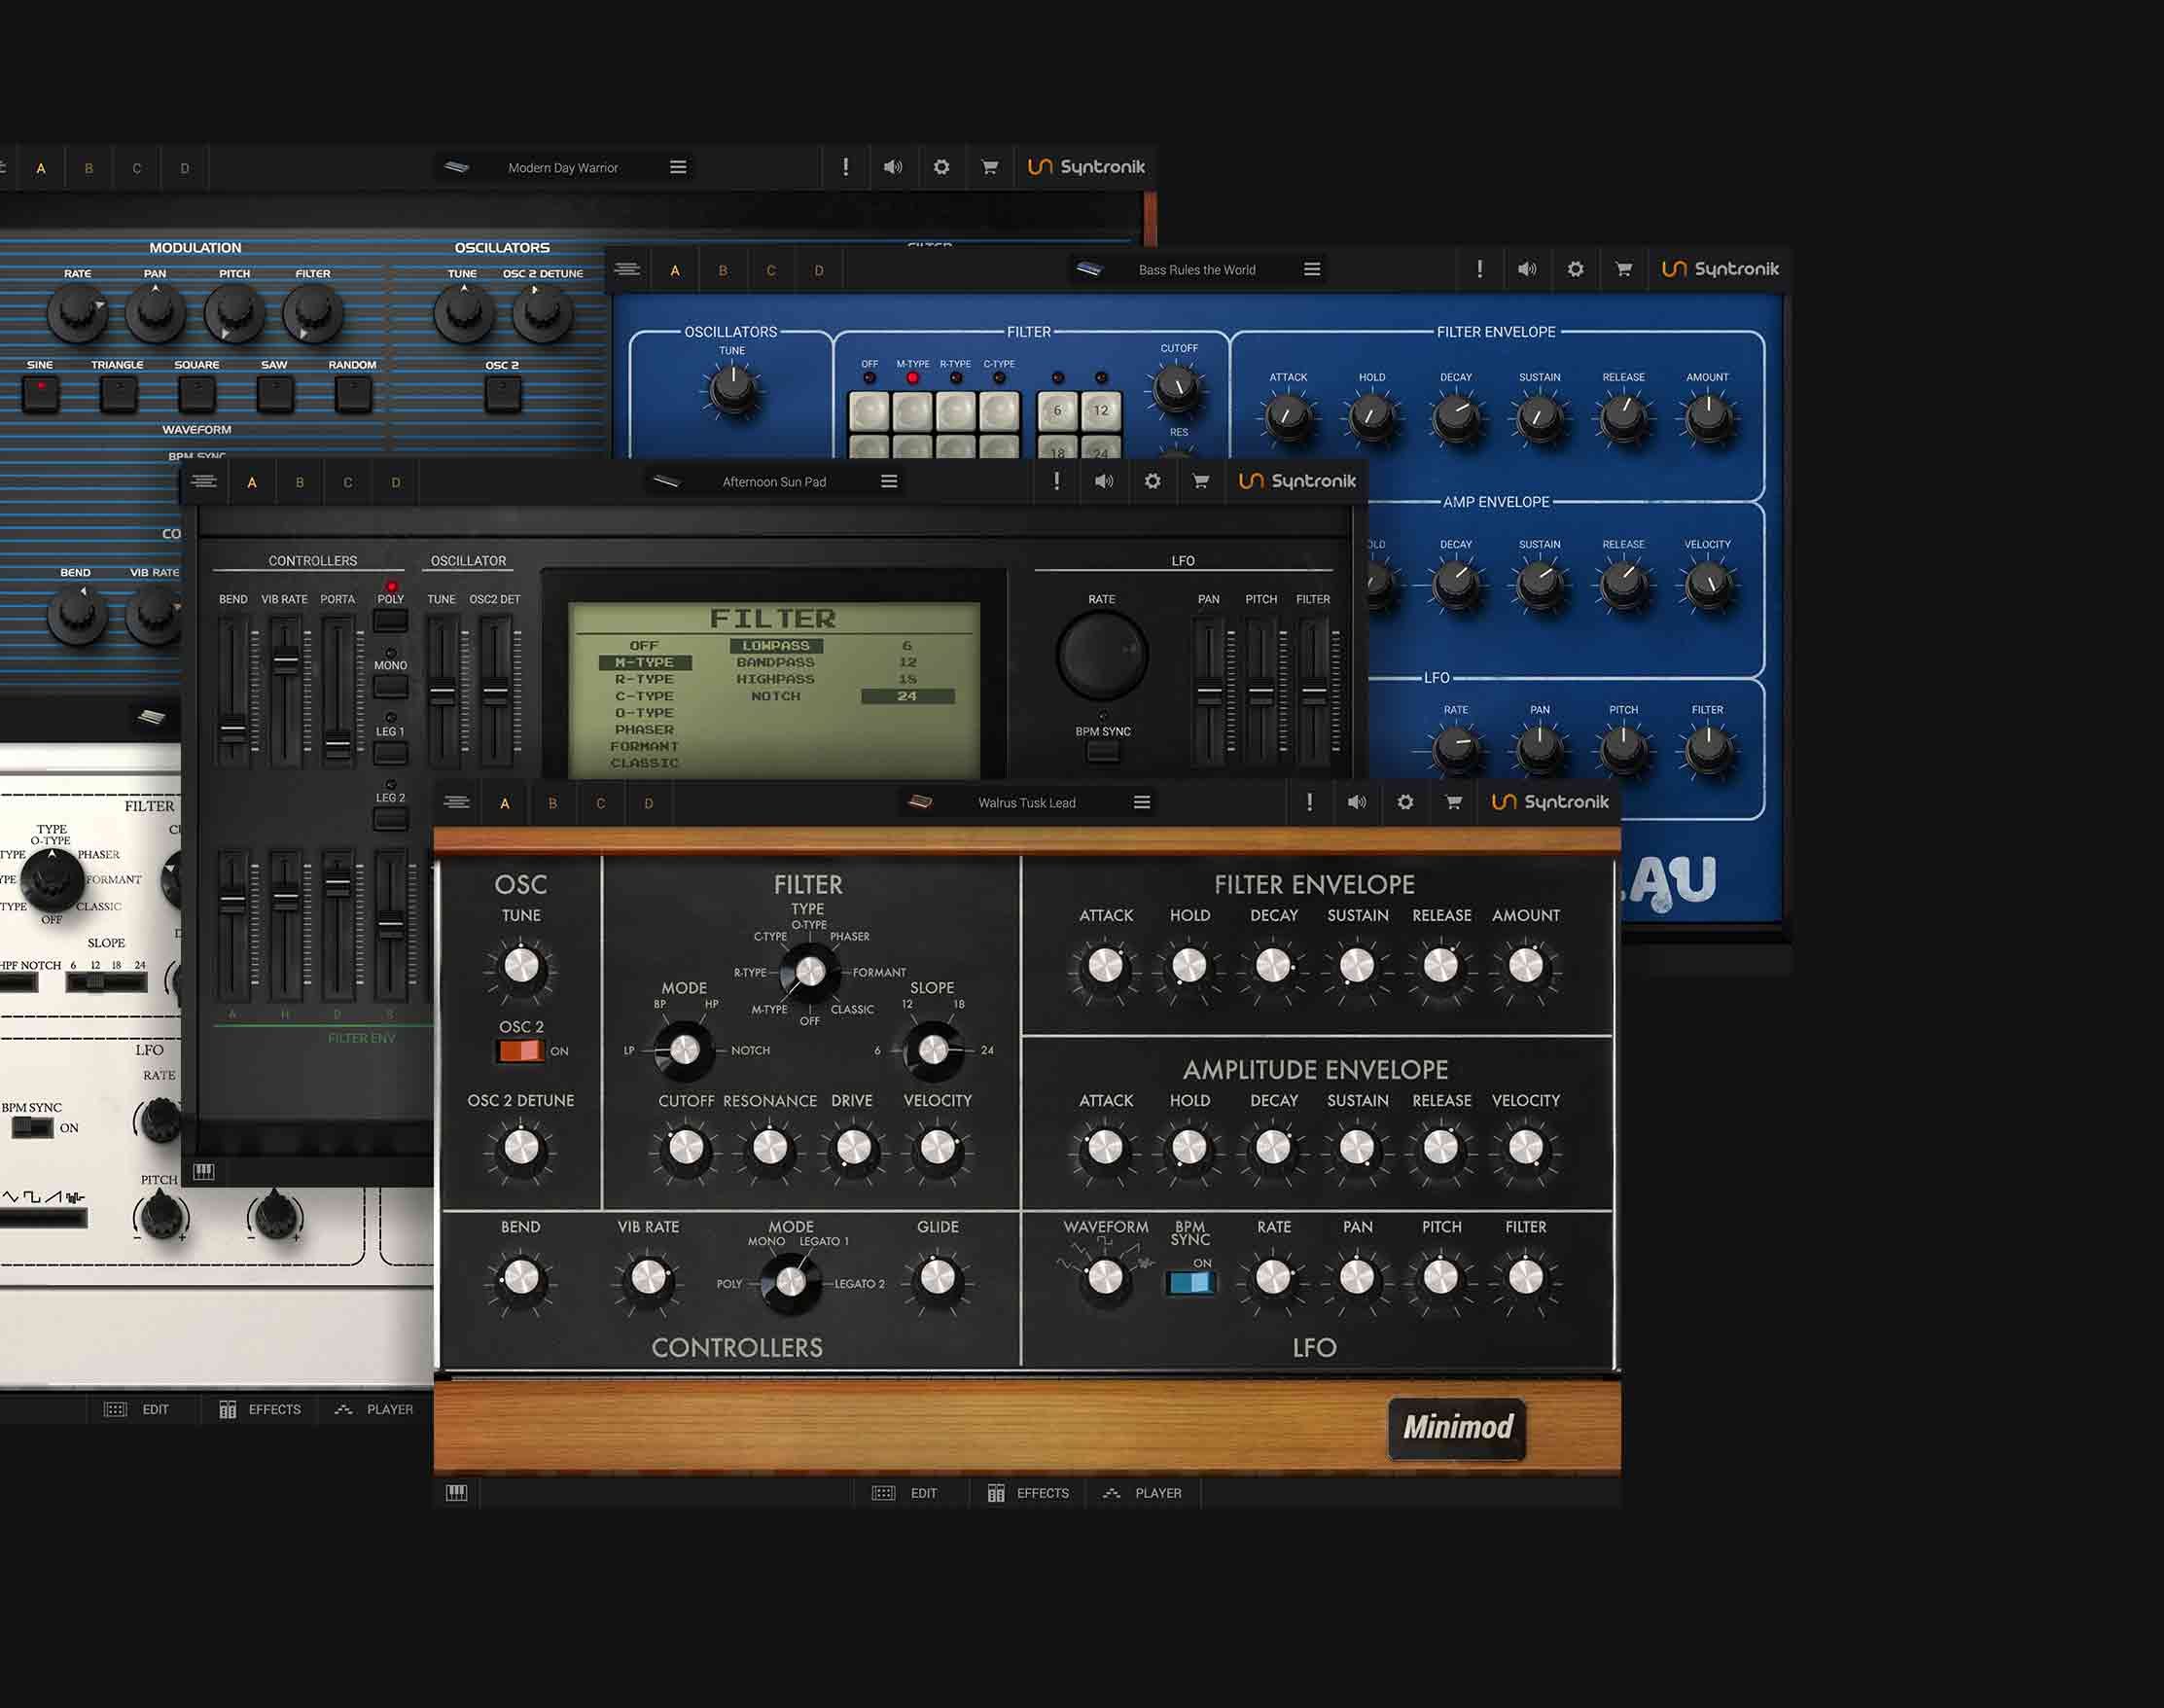Open shop cart in Walrus Tusk Lead window
The image size is (2164, 1708).
pos(1454,802)
